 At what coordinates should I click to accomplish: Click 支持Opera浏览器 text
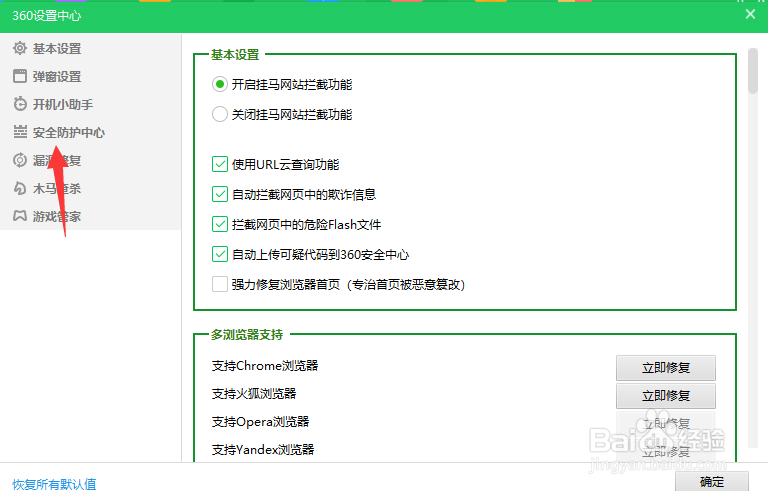point(260,421)
